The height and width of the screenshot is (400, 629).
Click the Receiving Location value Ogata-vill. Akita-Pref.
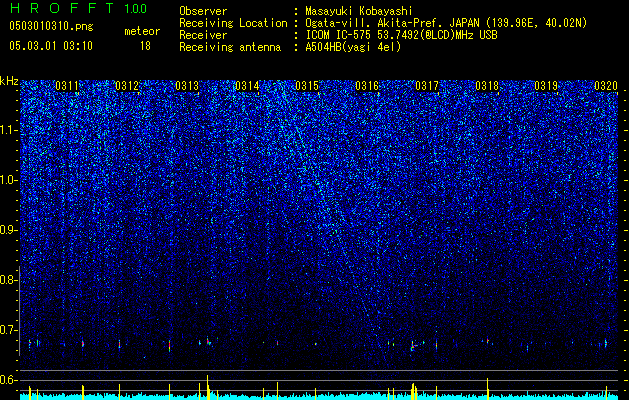tap(375, 23)
